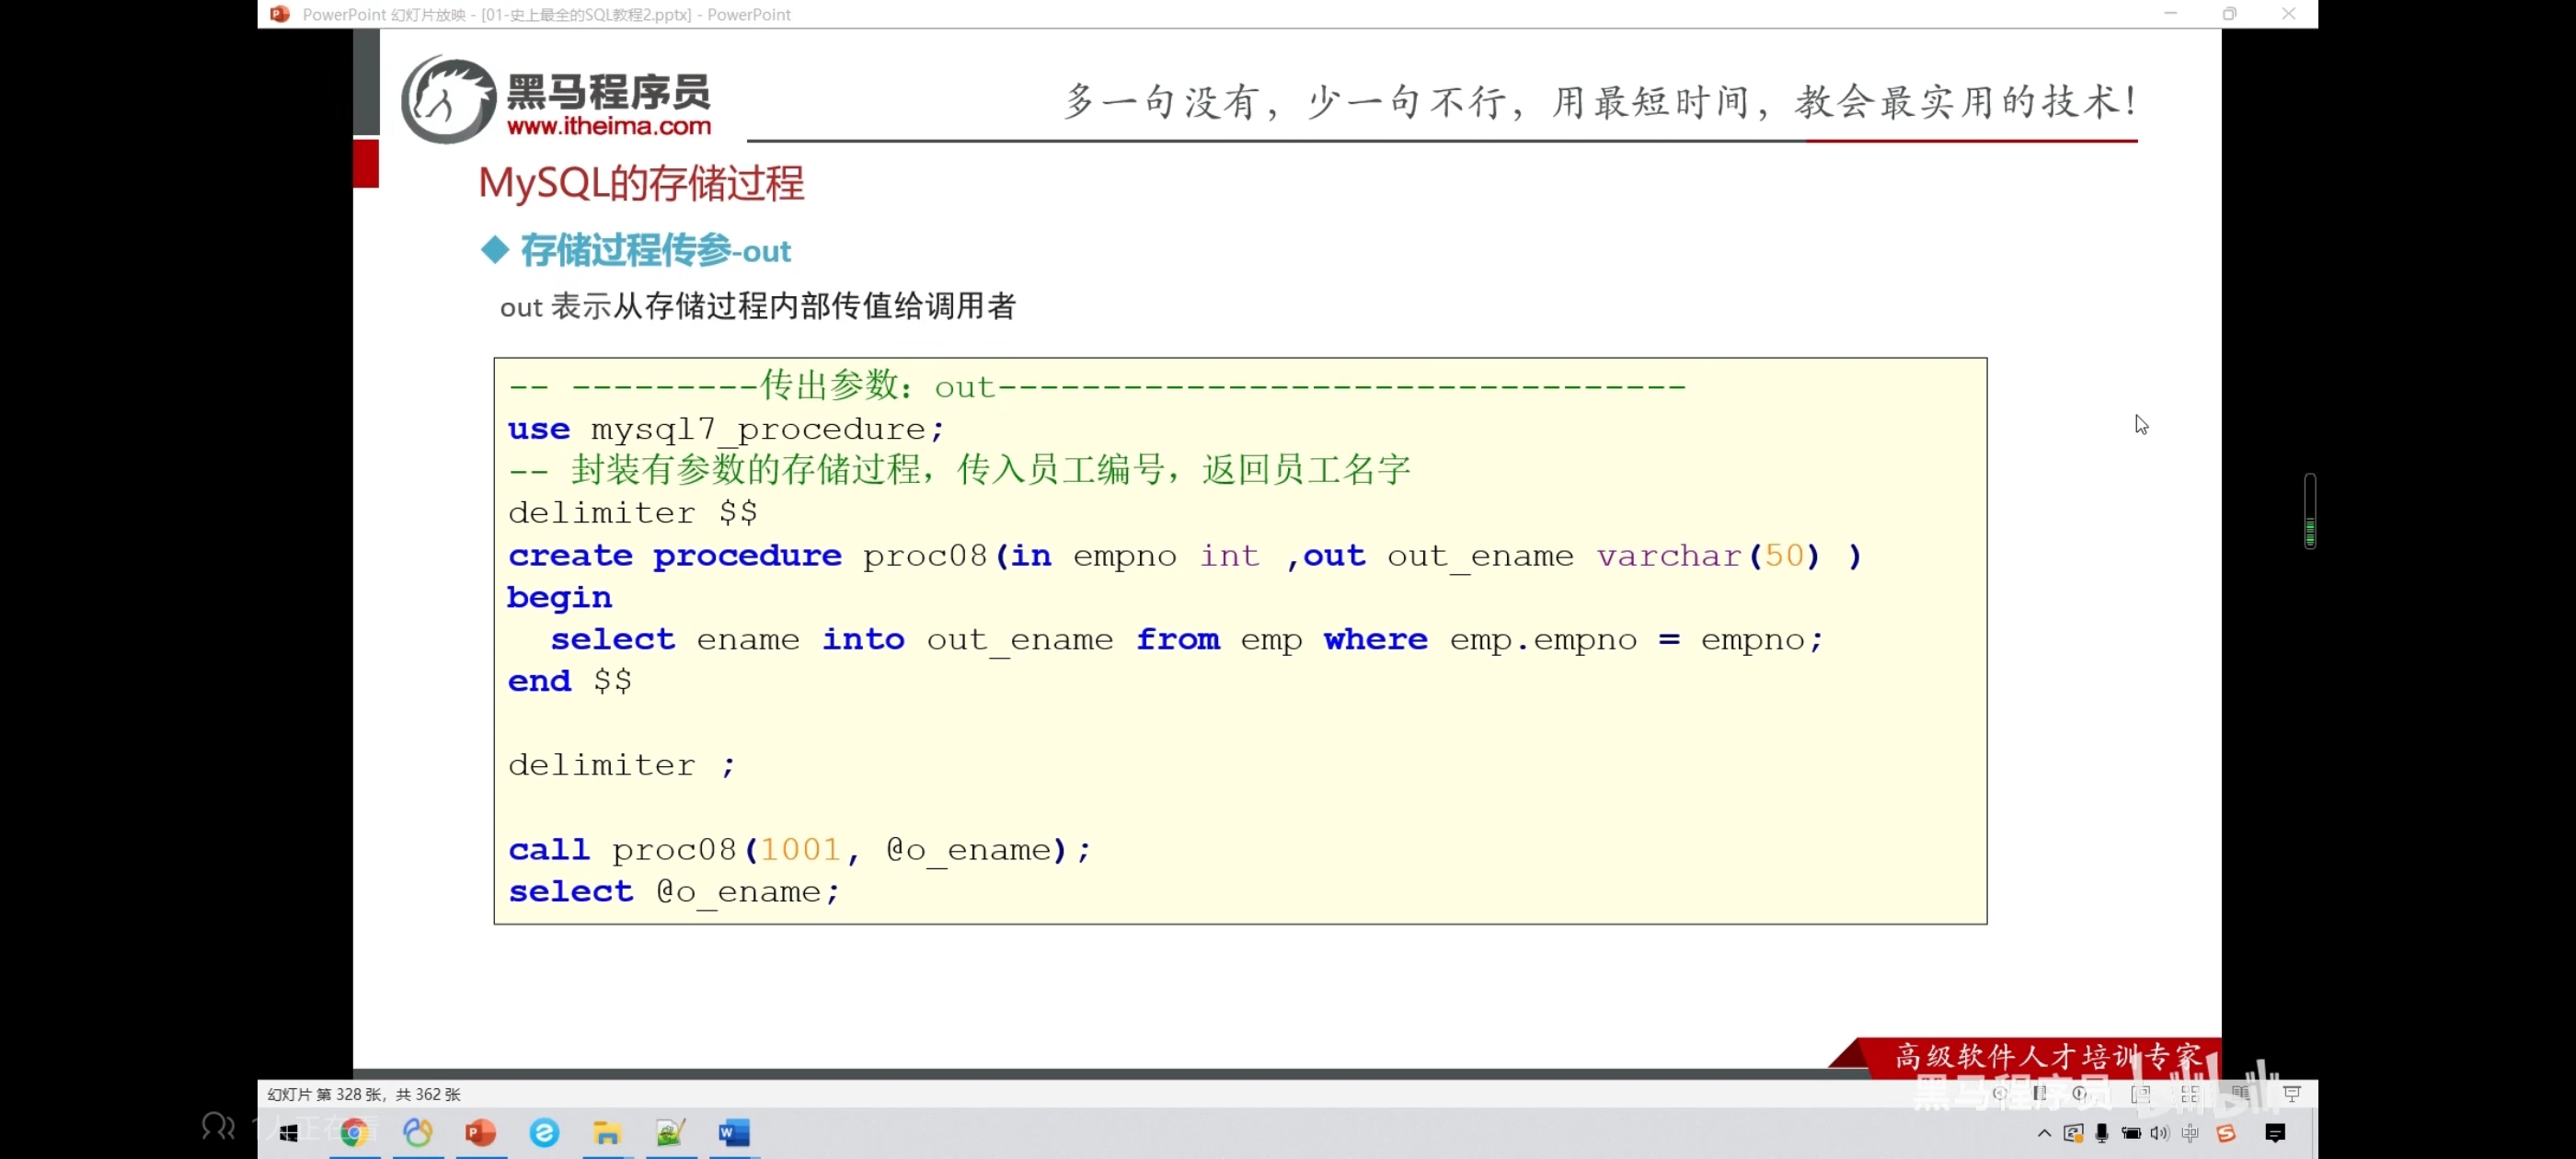Click the www.itheima.com link
Viewport: 2576px width, 1159px height.
tap(608, 126)
